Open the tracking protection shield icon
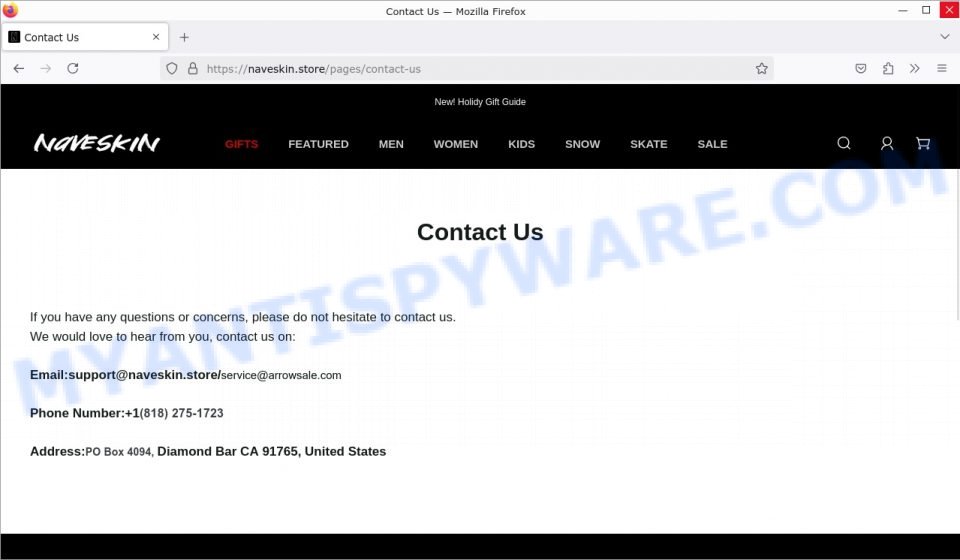960x560 pixels. 172,69
